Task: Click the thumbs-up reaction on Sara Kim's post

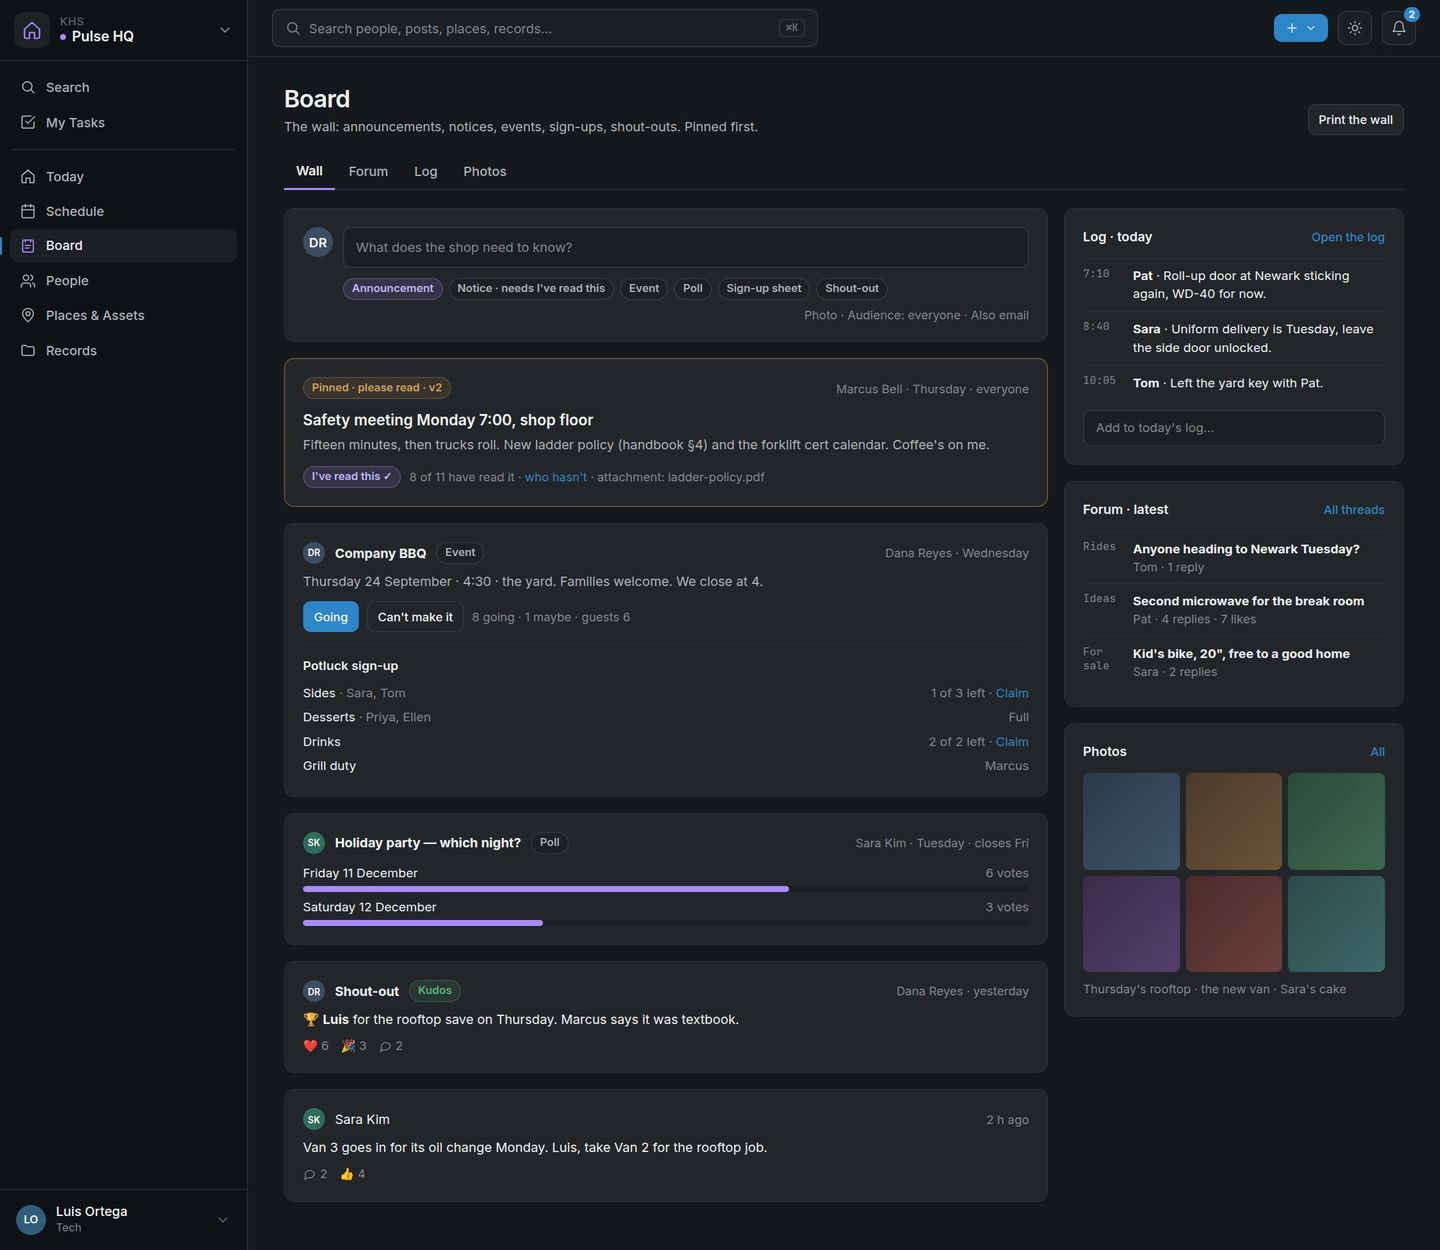Action: click(353, 1174)
